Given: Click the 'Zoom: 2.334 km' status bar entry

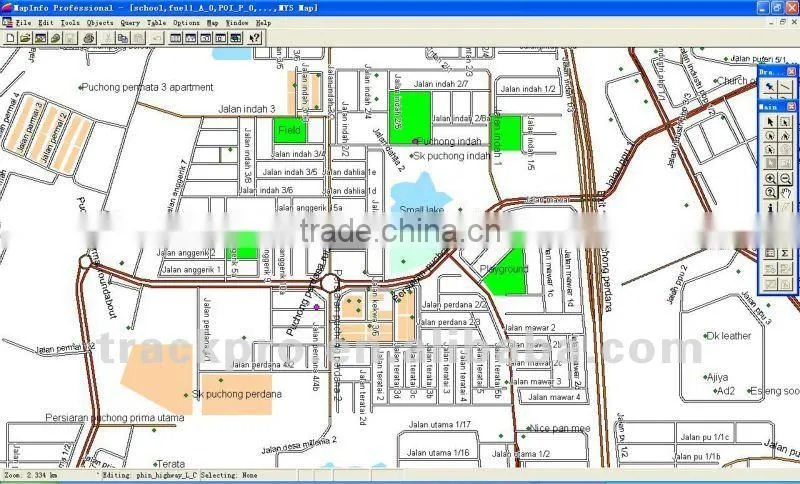Looking at the screenshot, I should (32, 475).
